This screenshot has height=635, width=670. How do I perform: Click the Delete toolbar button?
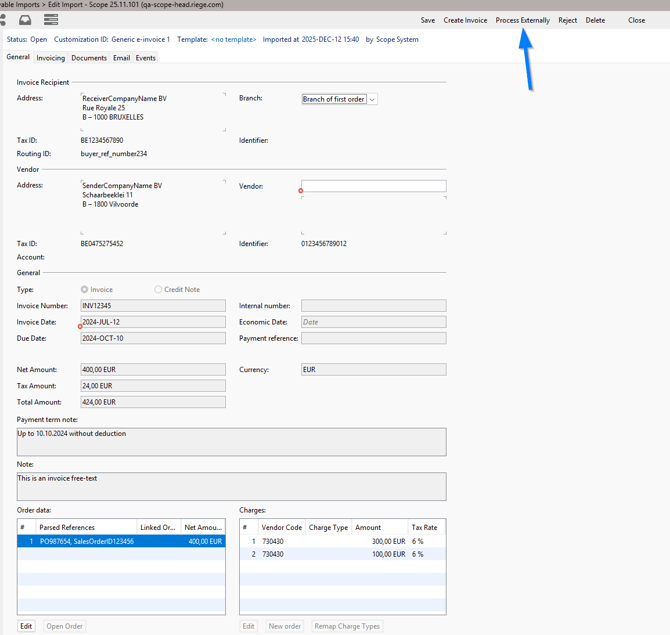pyautogui.click(x=595, y=20)
